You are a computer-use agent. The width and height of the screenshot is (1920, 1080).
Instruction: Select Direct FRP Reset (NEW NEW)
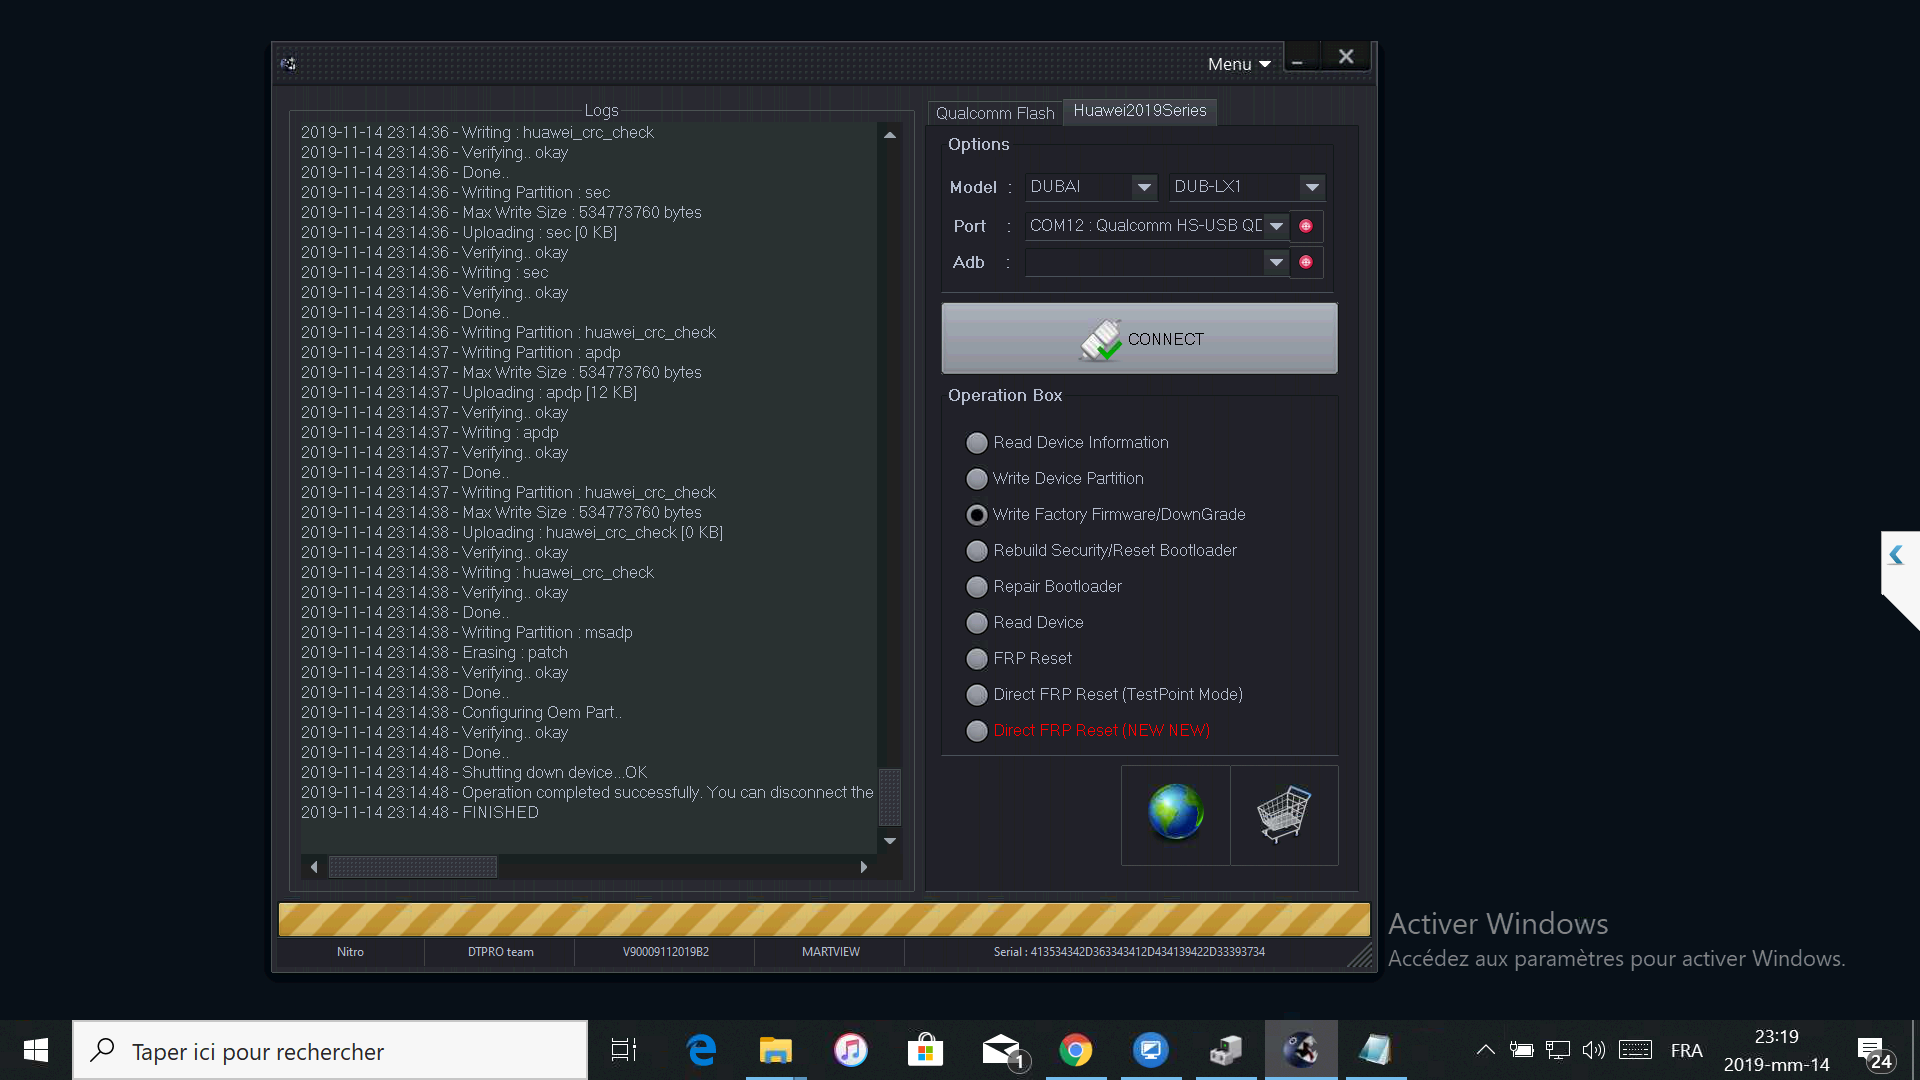pos(1088,731)
